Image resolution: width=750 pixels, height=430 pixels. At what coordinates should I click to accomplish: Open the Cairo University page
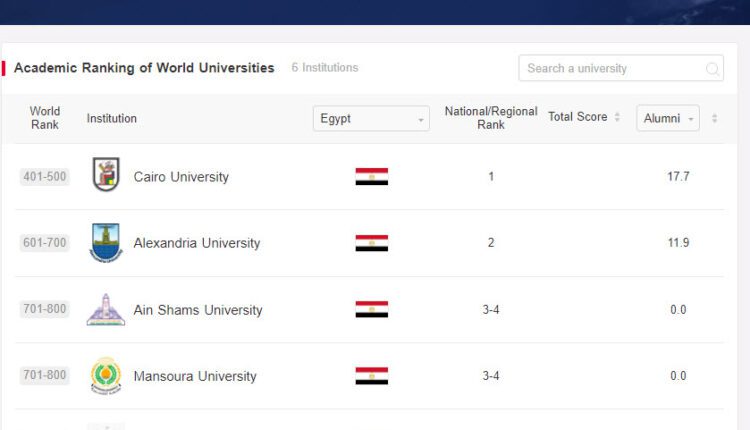pos(181,177)
